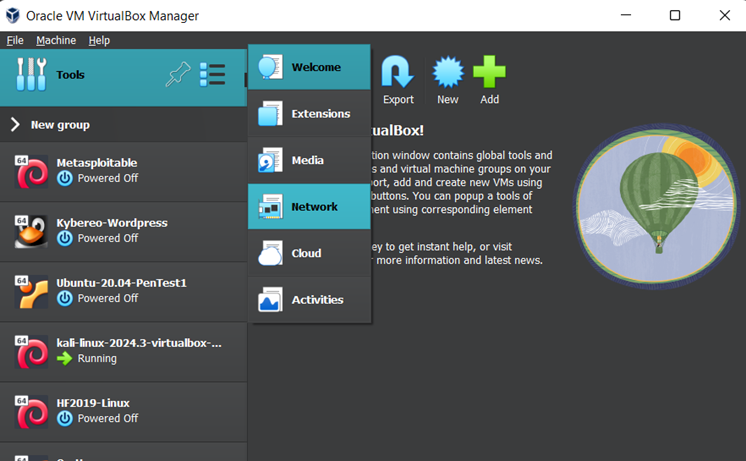Select the Kybereo-Wordpress virtual machine
The image size is (746, 461).
123,232
